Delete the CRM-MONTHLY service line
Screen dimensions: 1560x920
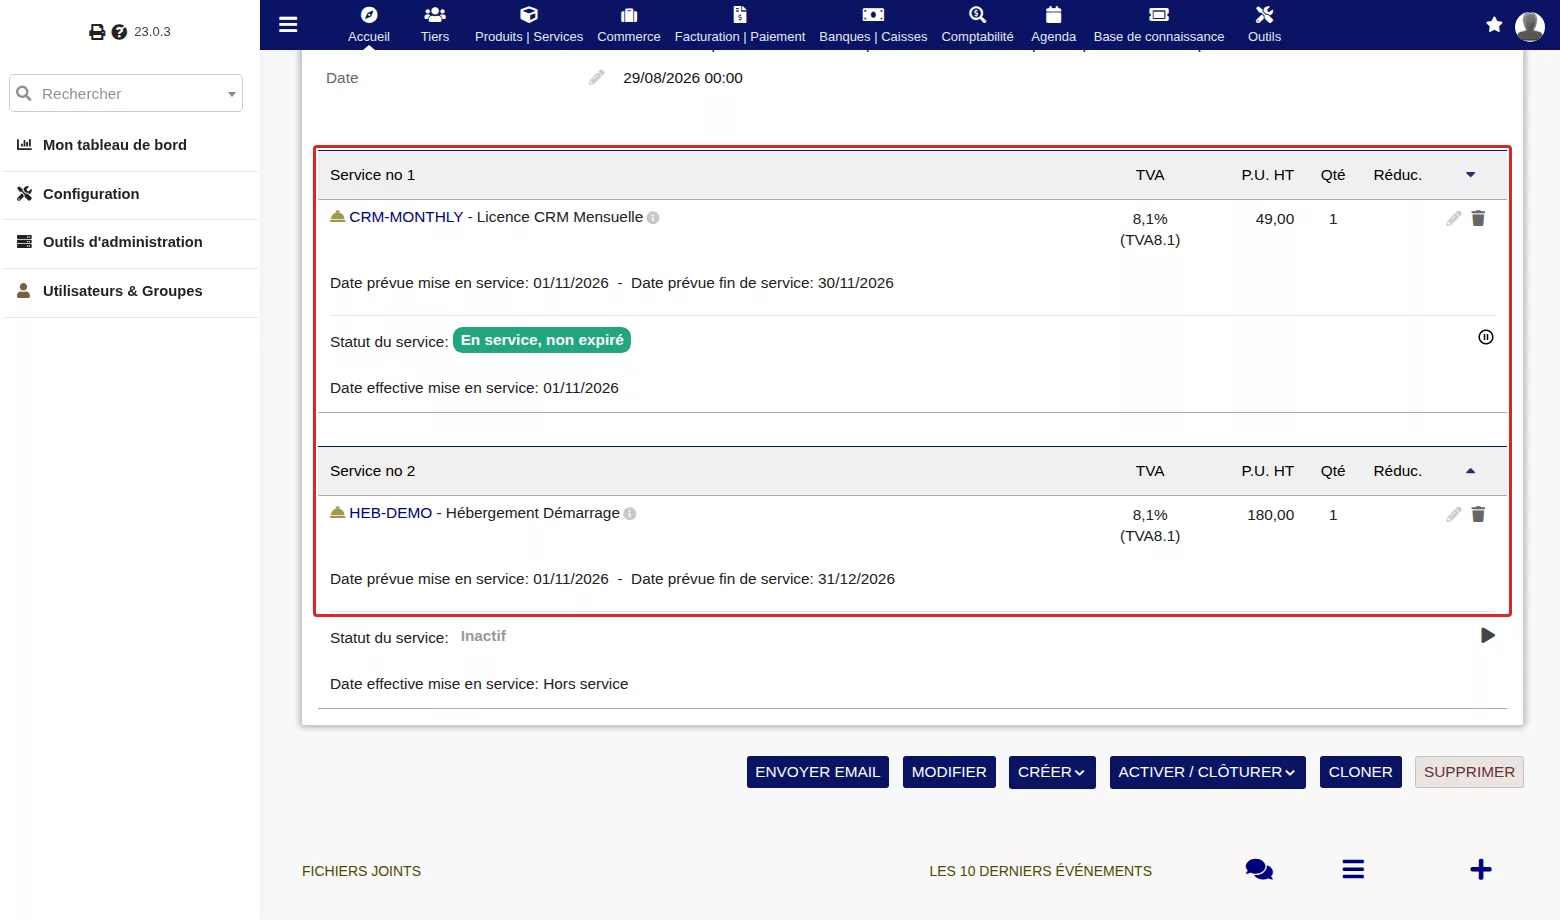1478,218
